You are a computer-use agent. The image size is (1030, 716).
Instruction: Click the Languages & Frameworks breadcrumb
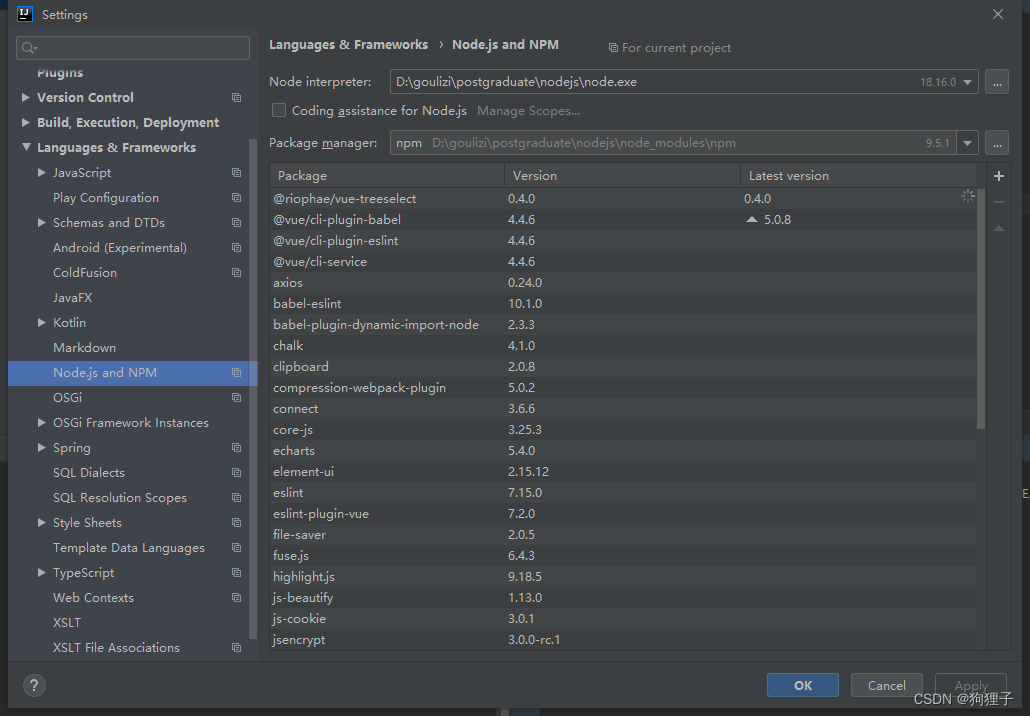(x=348, y=45)
